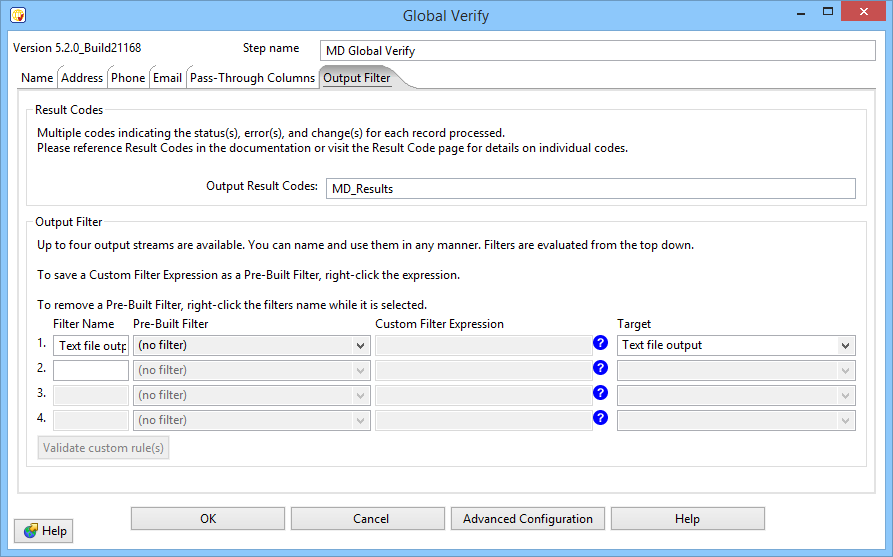Open the Pass-Through Columns tab

252,78
